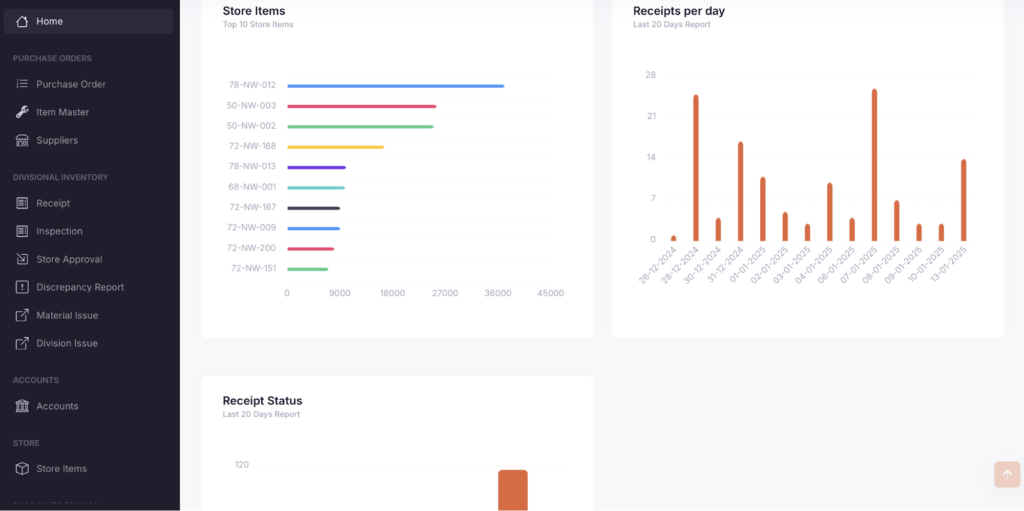1024x511 pixels.
Task: Click the 'Top 10 Store Items' subtitle
Action: point(258,25)
